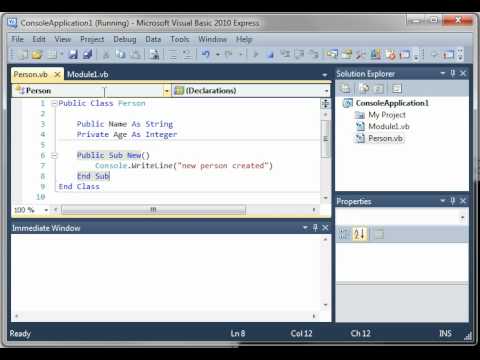Image resolution: width=480 pixels, height=360 pixels.
Task: Click the Toolbox wrench icon in toolbar
Action: 361,54
